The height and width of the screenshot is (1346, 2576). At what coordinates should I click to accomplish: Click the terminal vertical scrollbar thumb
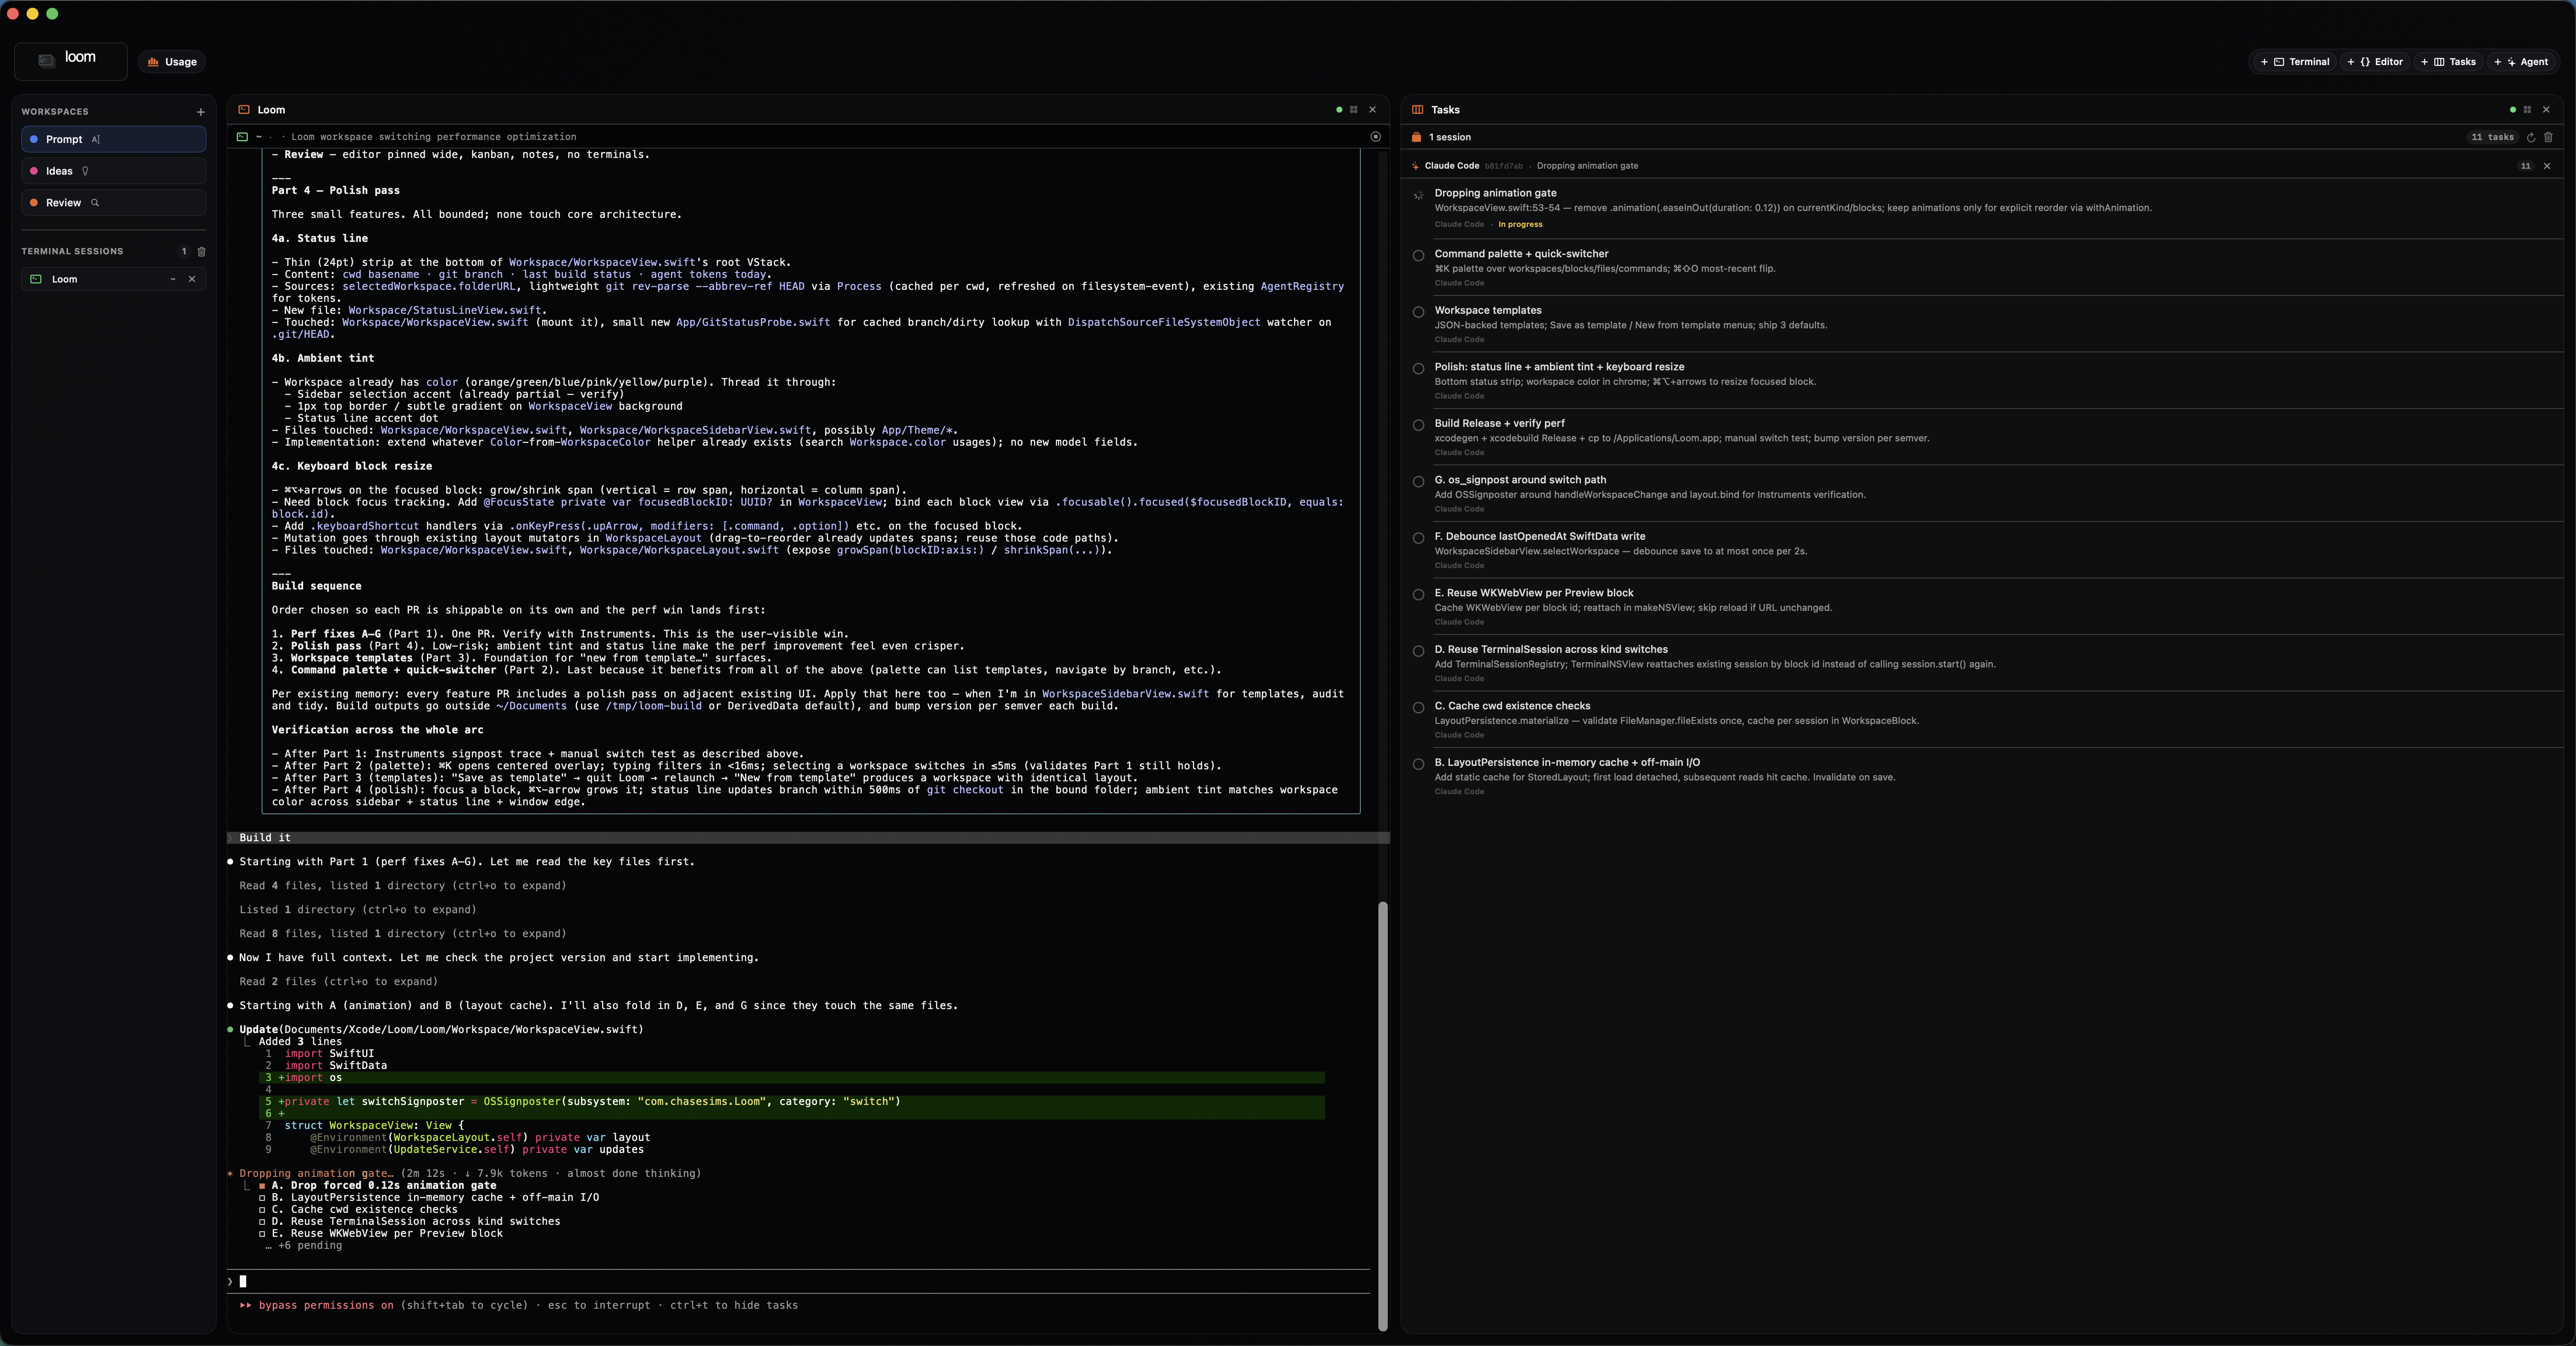coord(1383,1116)
